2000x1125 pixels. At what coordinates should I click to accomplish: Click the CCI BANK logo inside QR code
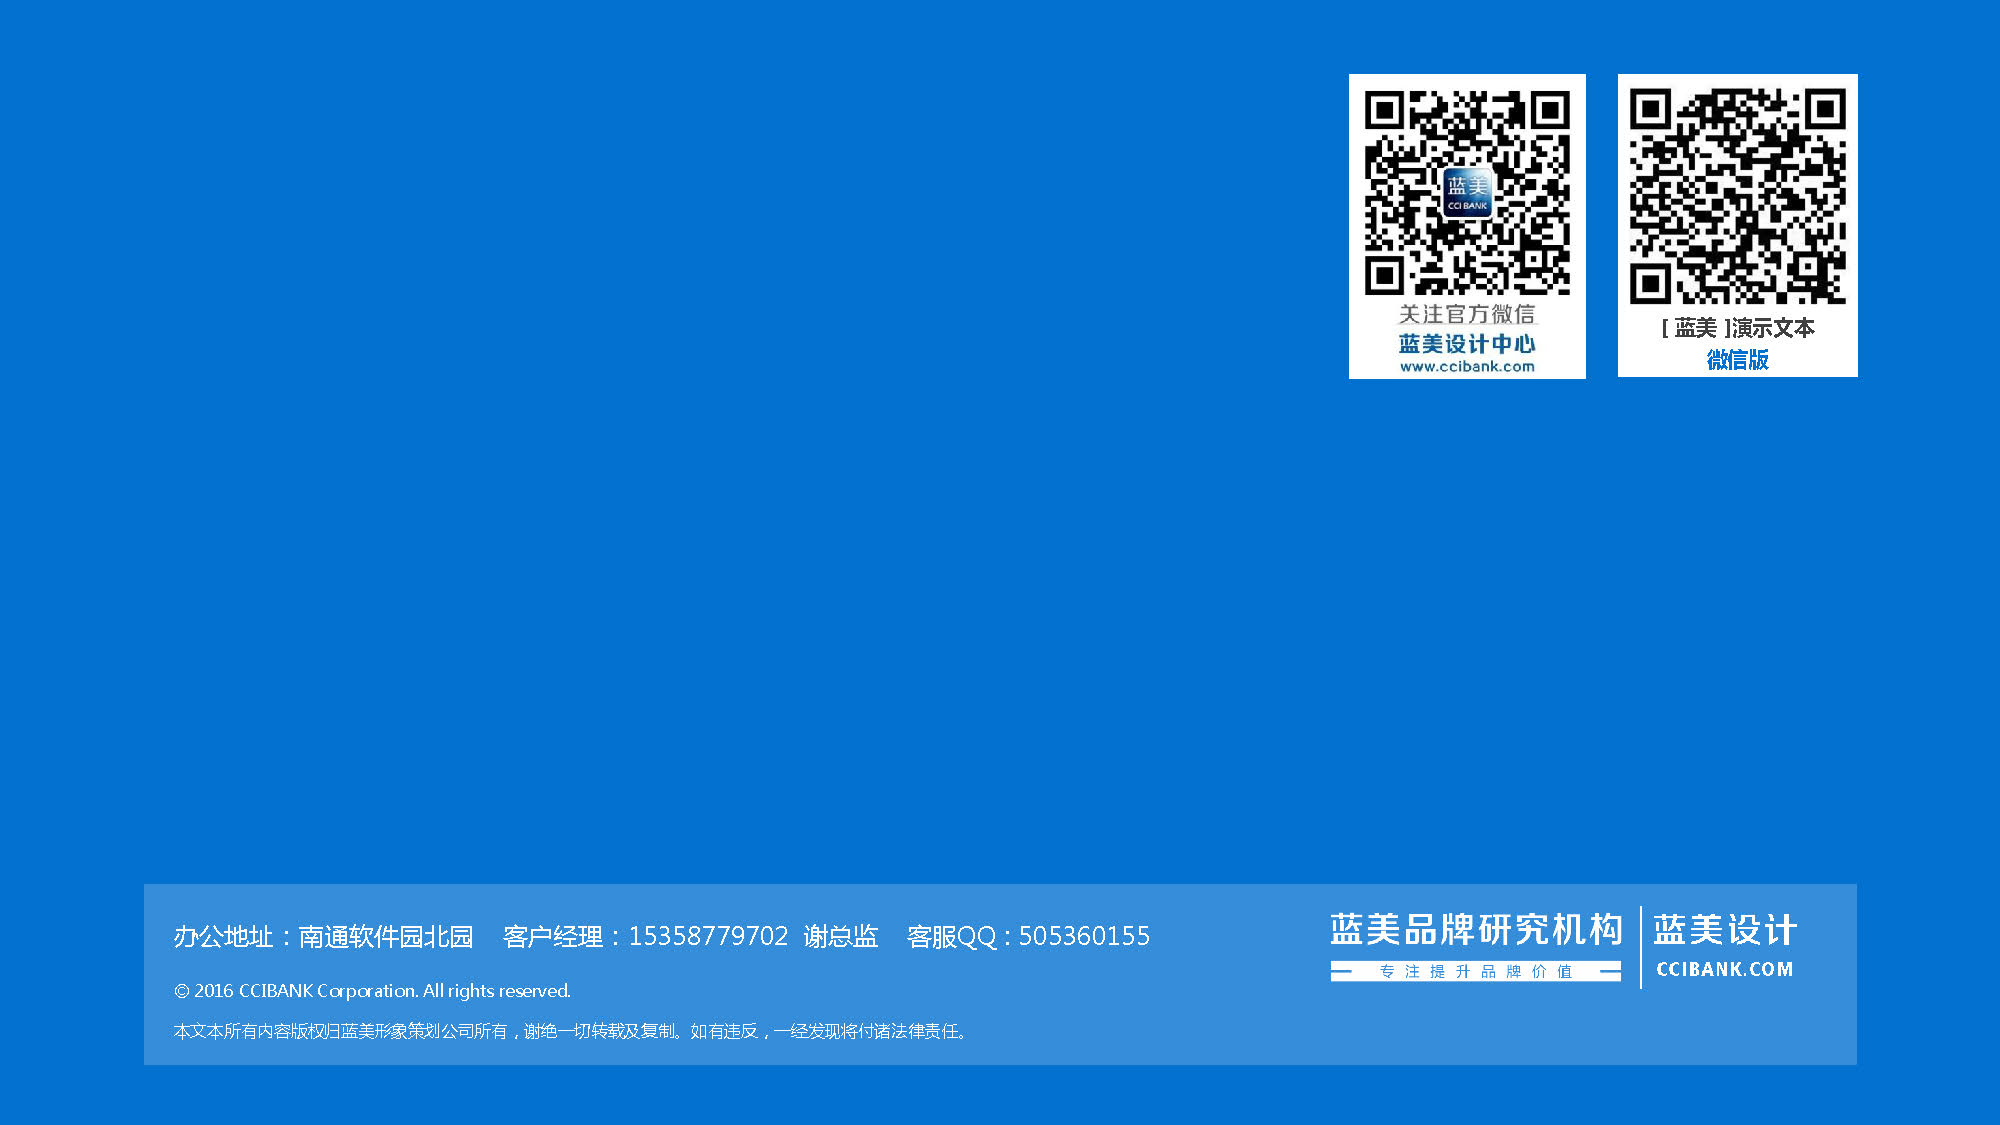point(1467,193)
